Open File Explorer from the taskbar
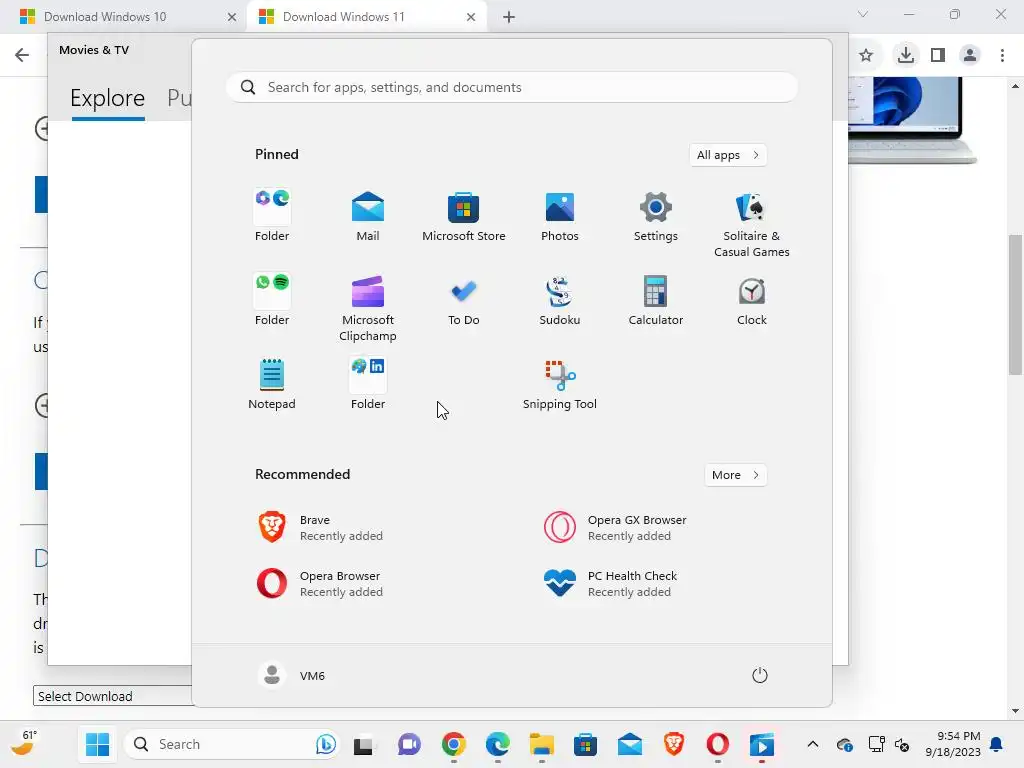 pos(541,744)
